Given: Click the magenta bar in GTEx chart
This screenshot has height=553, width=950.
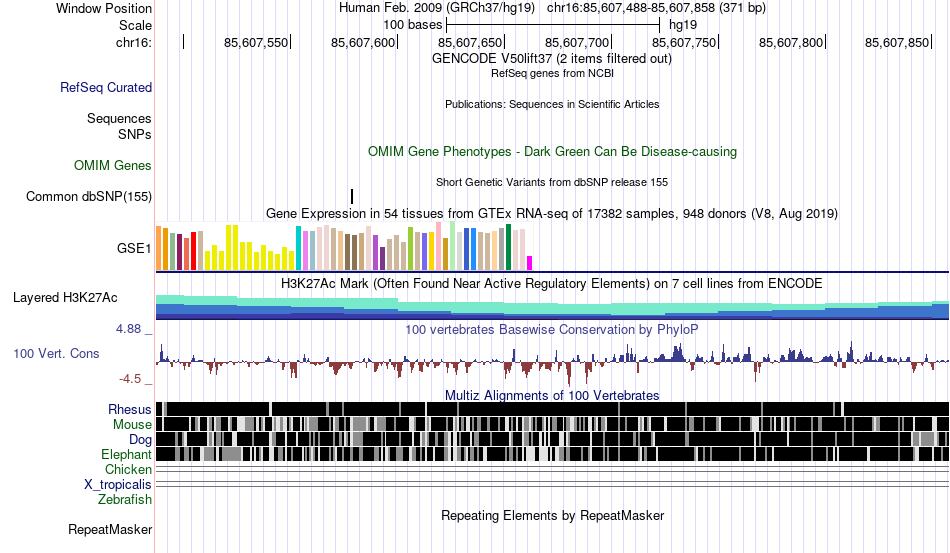Looking at the screenshot, I should click(530, 263).
